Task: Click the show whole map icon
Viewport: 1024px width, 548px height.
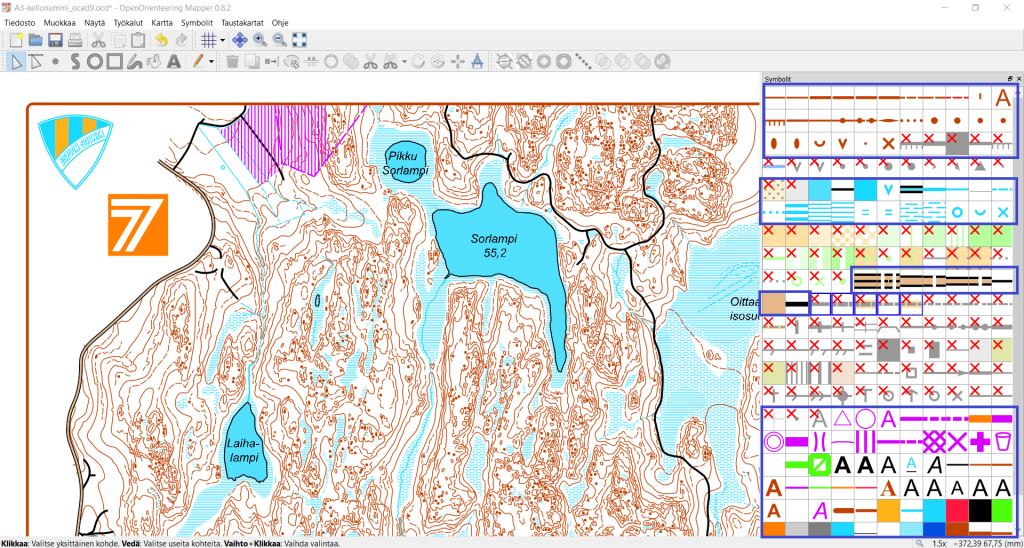Action: (299, 40)
